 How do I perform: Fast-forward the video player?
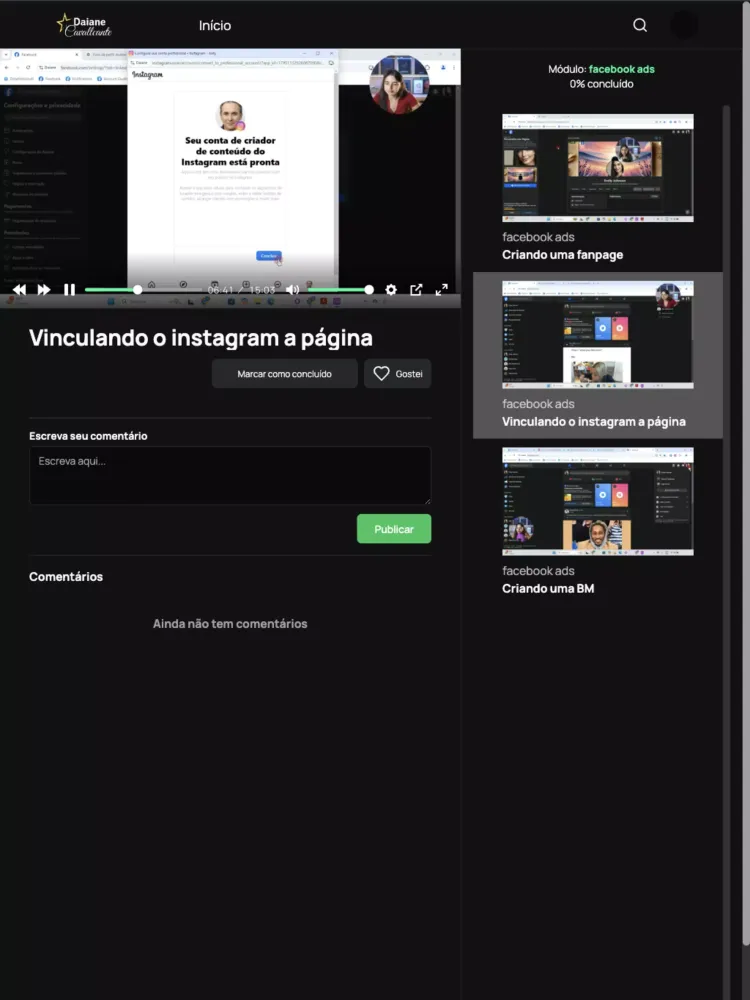(44, 290)
